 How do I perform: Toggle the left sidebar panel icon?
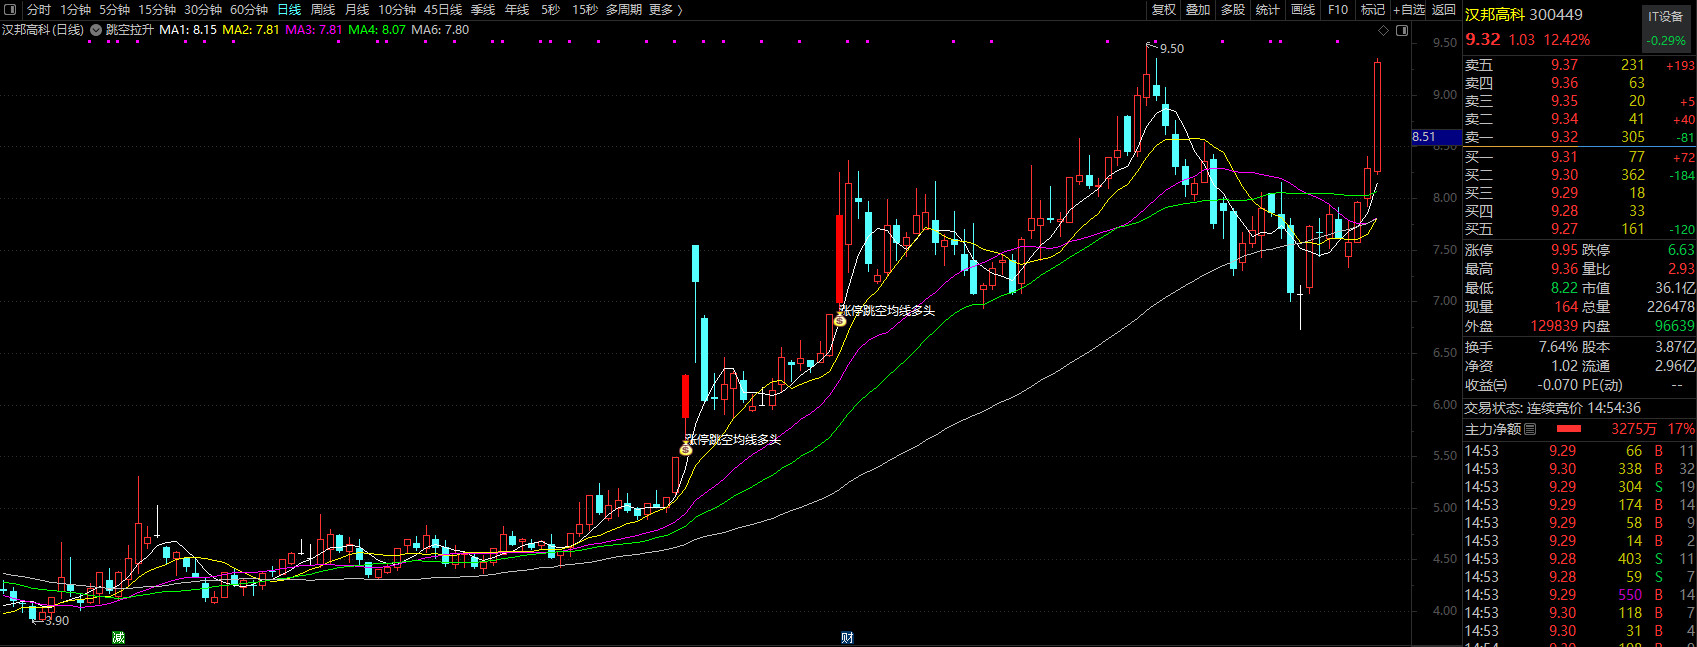(x=10, y=9)
